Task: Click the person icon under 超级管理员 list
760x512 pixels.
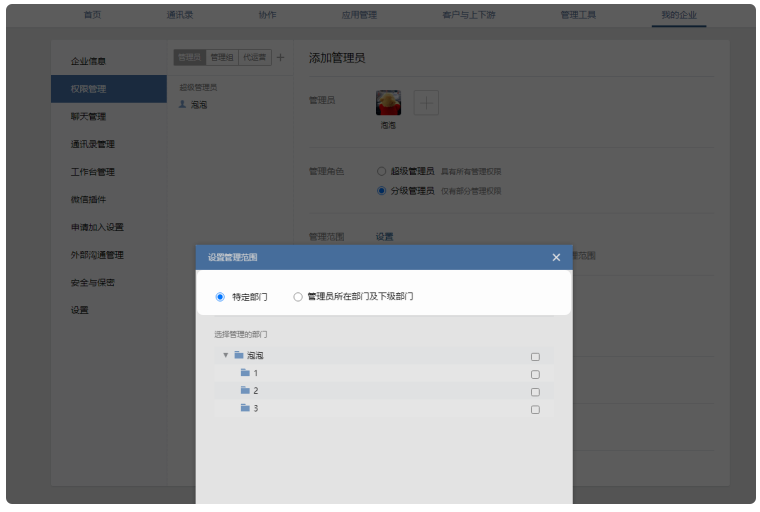Action: tap(182, 104)
